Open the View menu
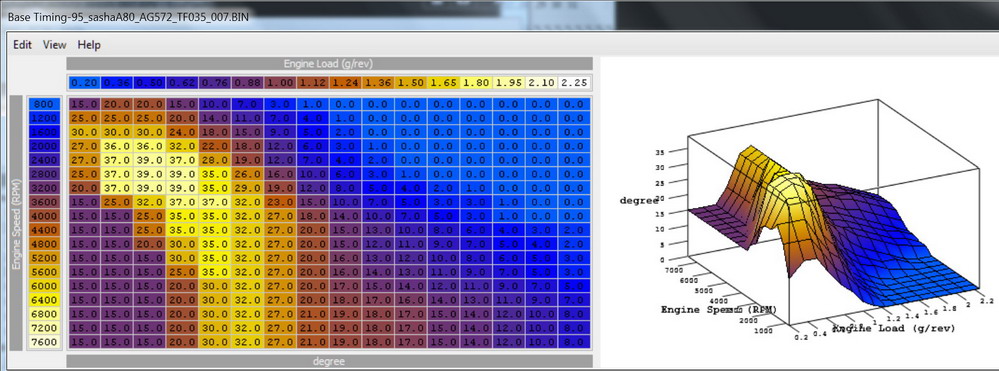Viewport: 999px width, 371px height. pos(55,45)
